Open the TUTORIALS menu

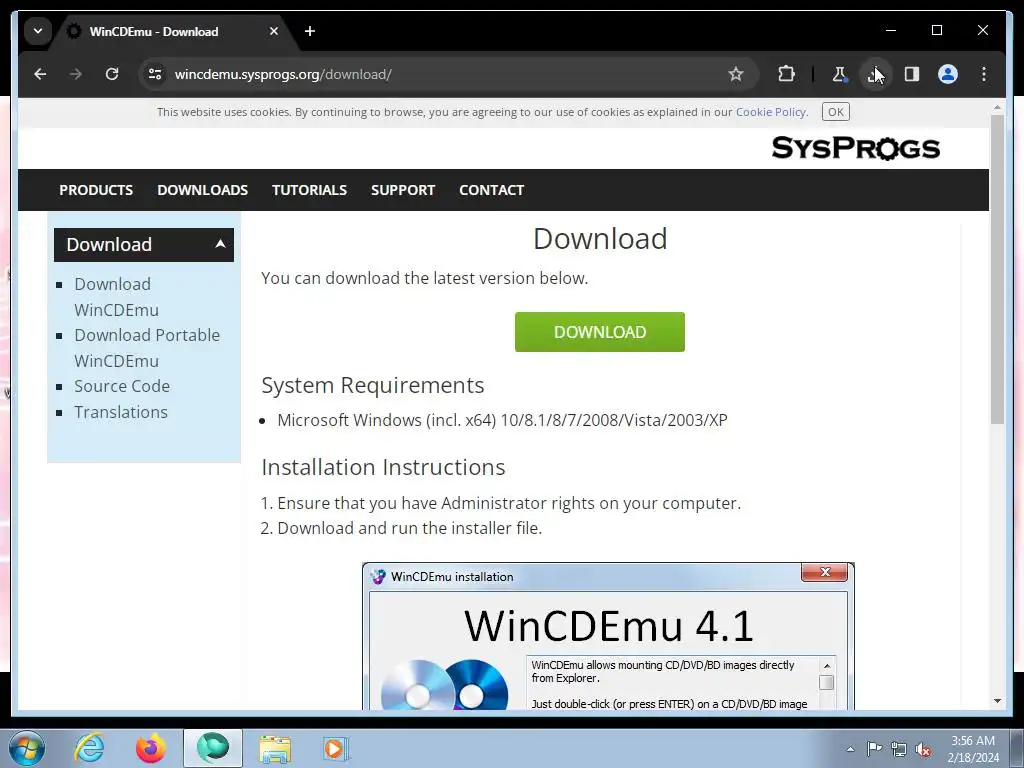(x=310, y=190)
